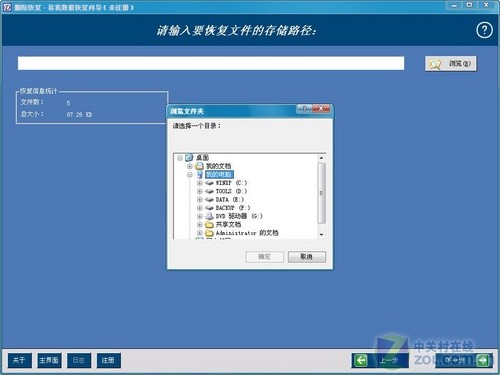Click 桌面 label in folder tree

point(202,157)
